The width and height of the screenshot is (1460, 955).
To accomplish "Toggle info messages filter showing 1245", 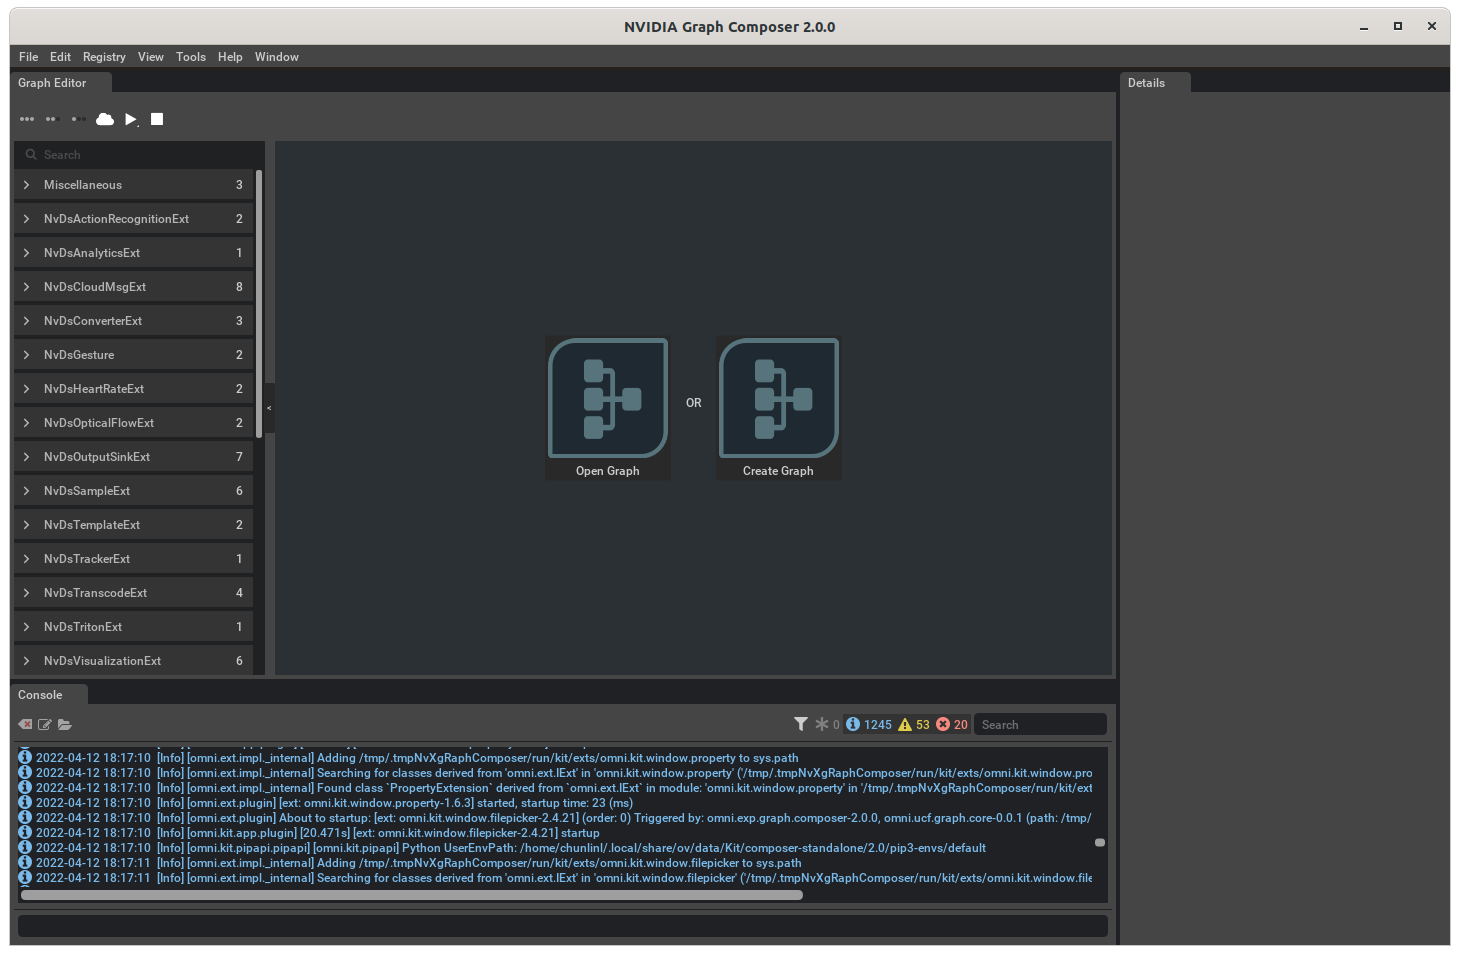I will [x=869, y=724].
